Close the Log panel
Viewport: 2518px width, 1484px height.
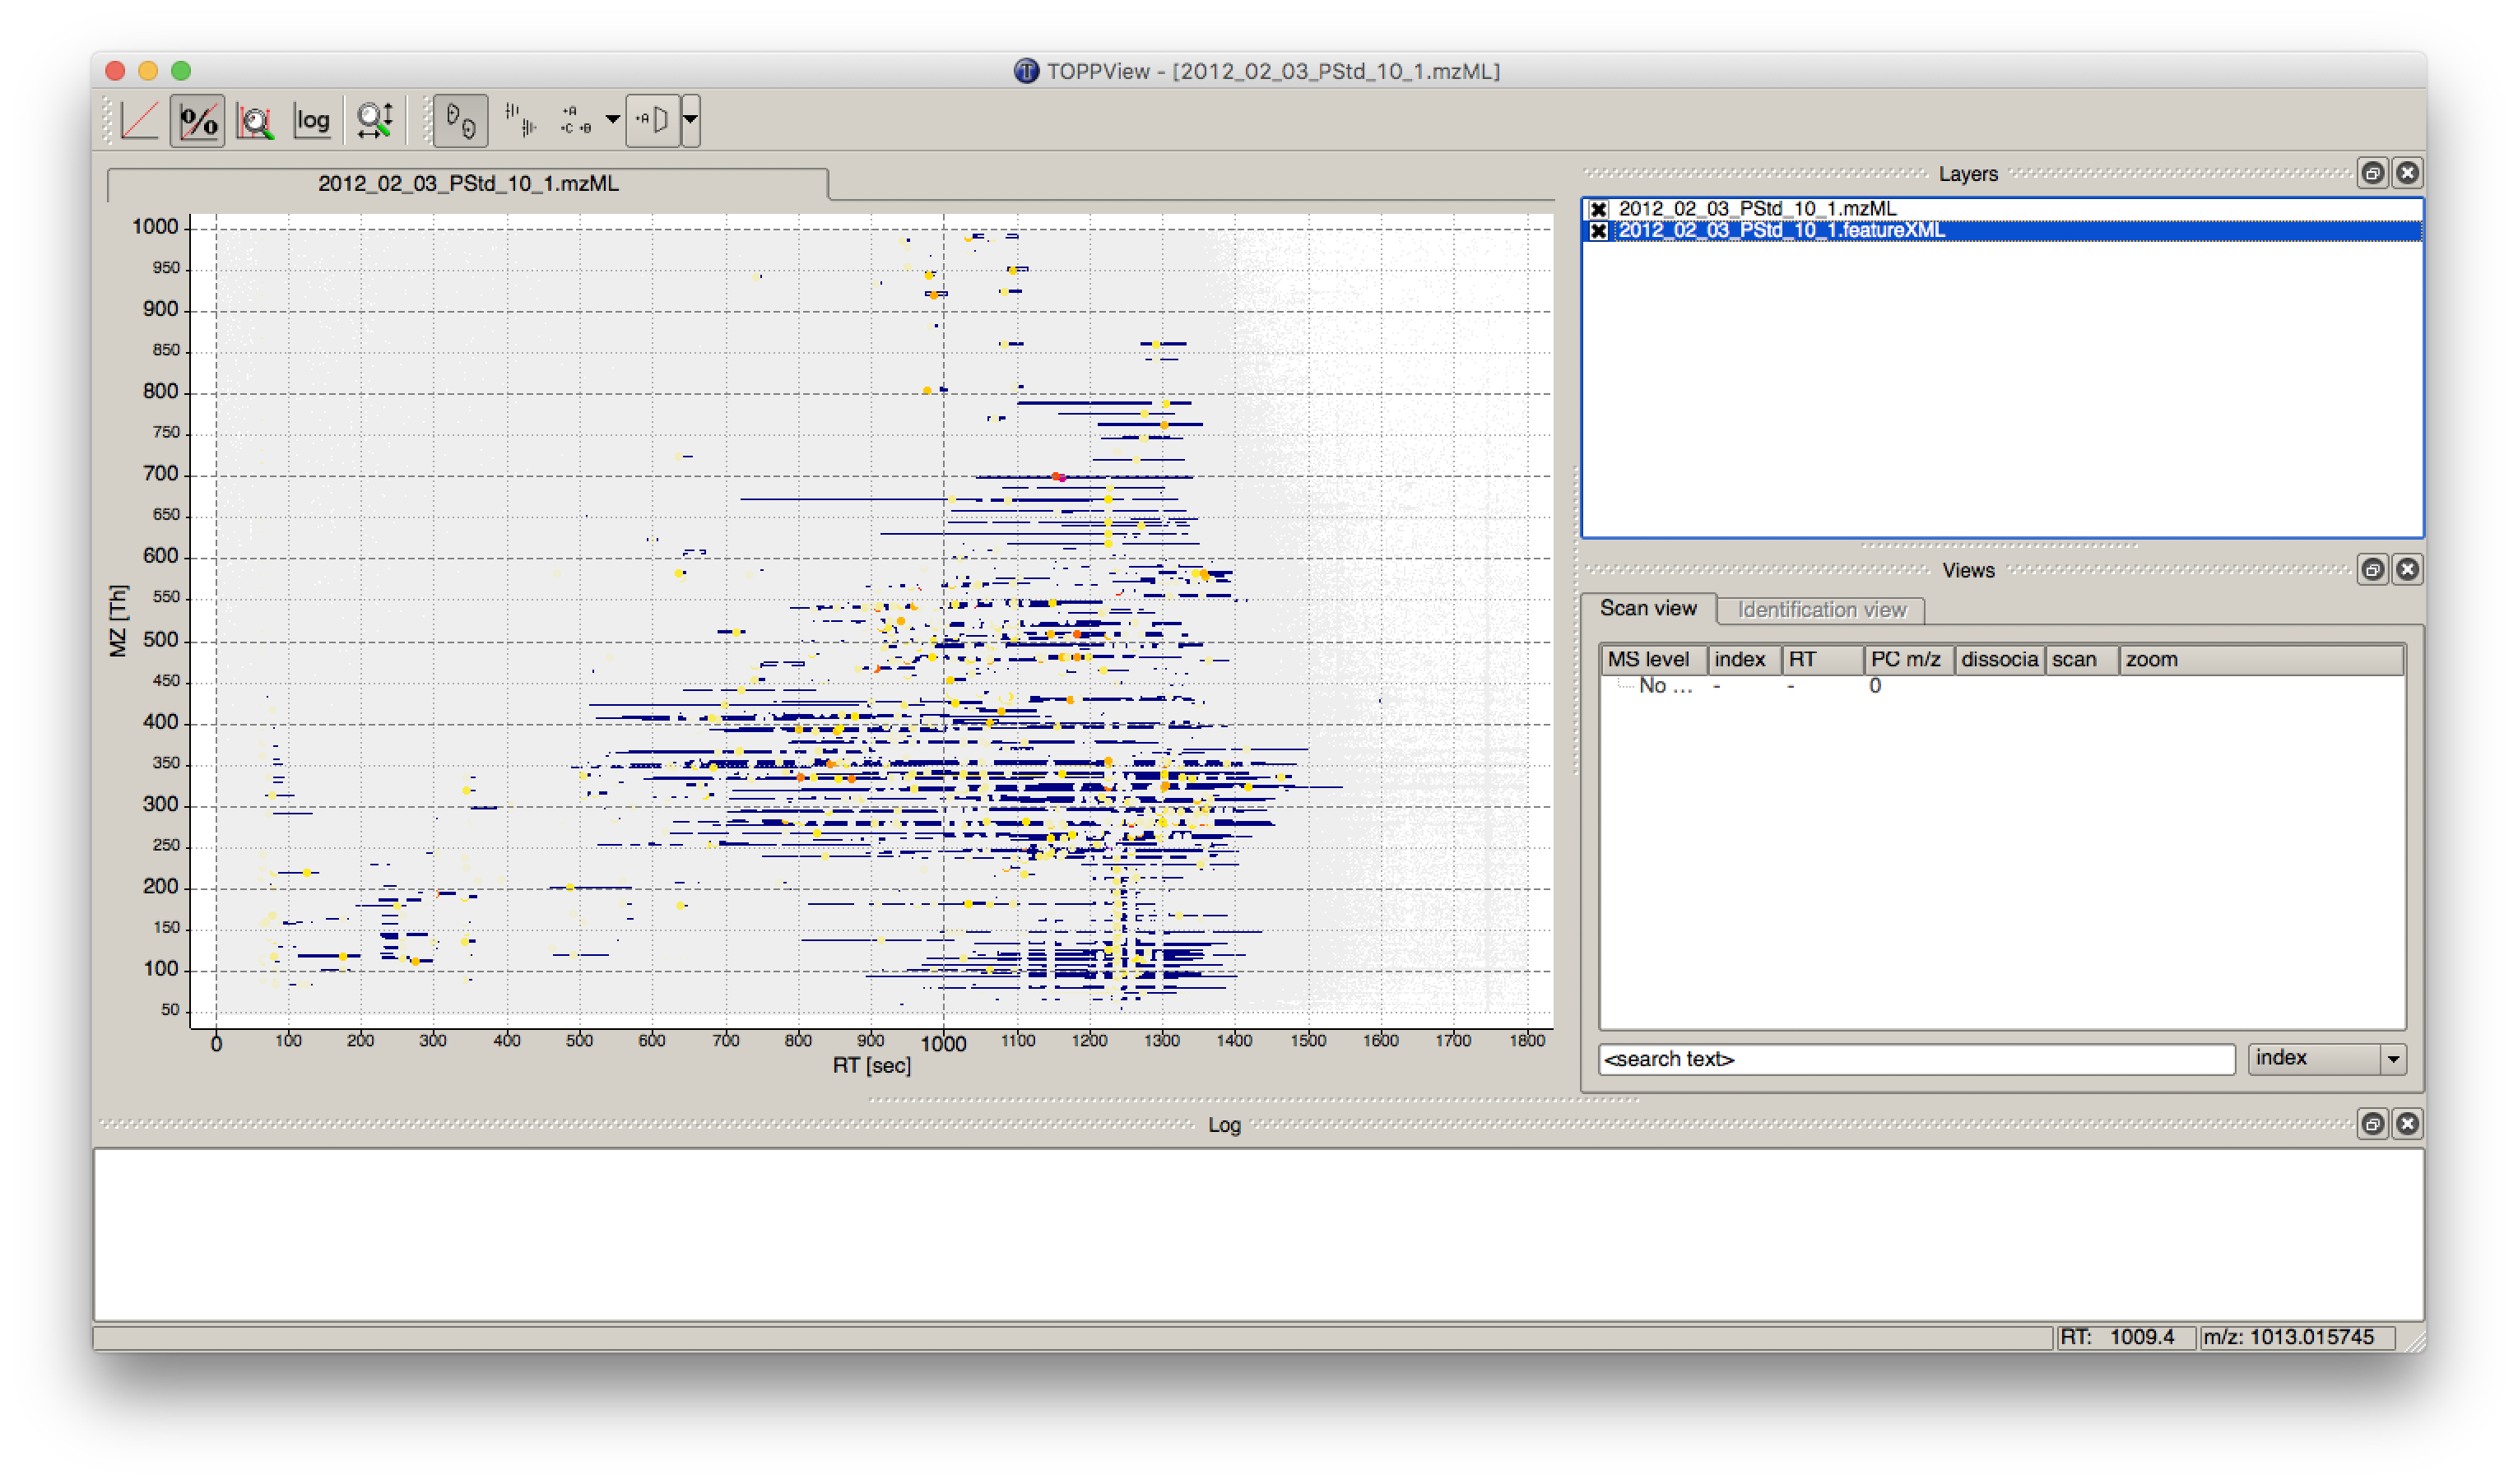point(2407,1124)
